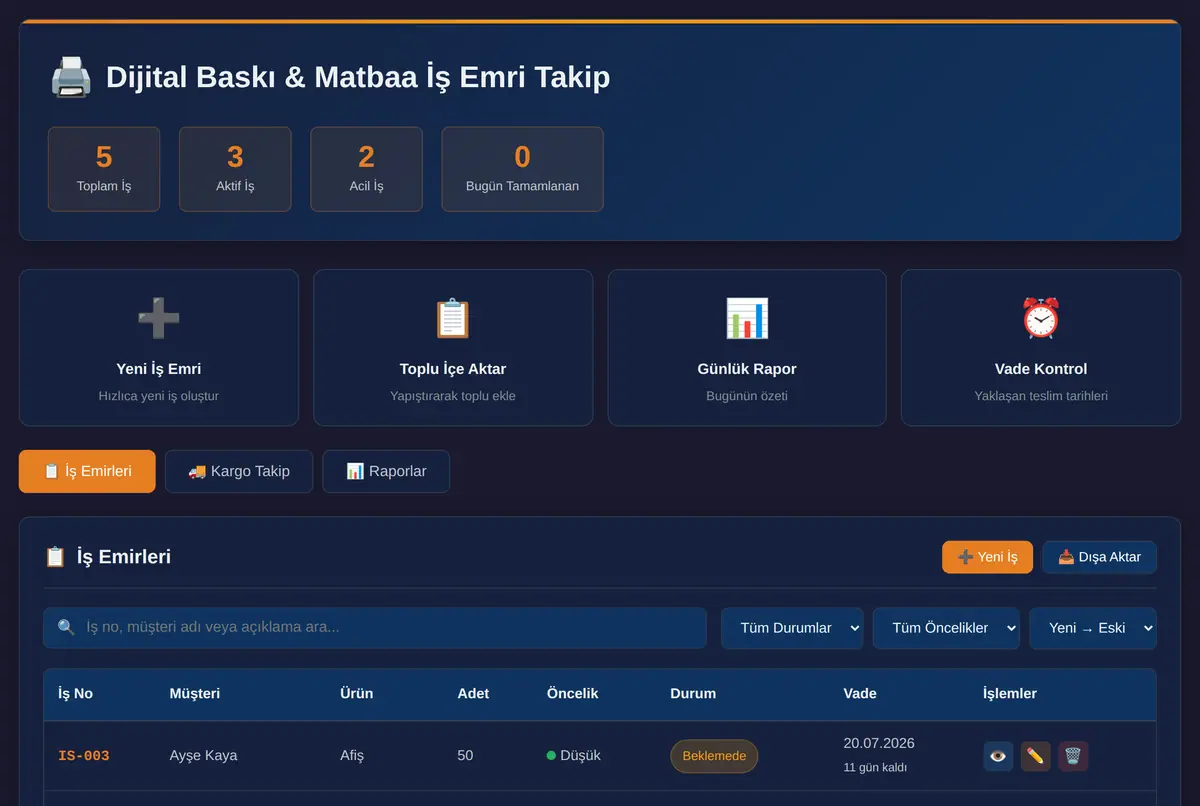
Task: Delete job IS-003 with the trash icon
Action: point(1073,756)
